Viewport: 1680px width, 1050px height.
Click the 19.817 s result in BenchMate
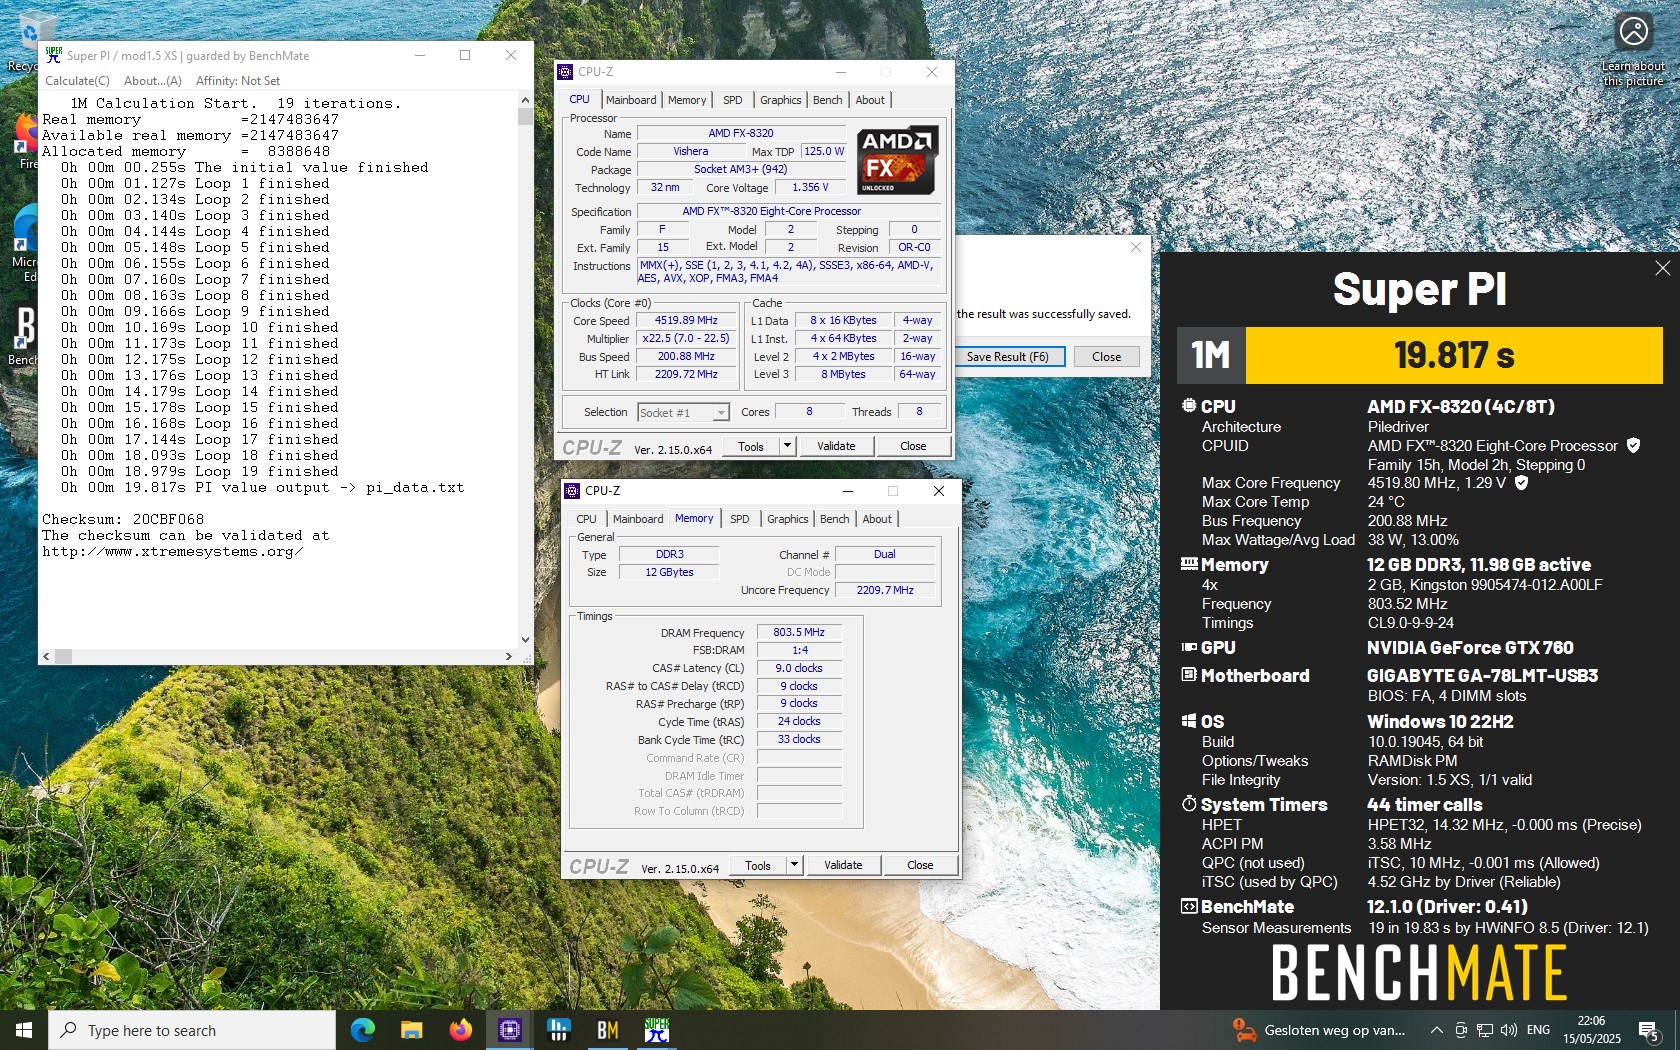pos(1454,355)
